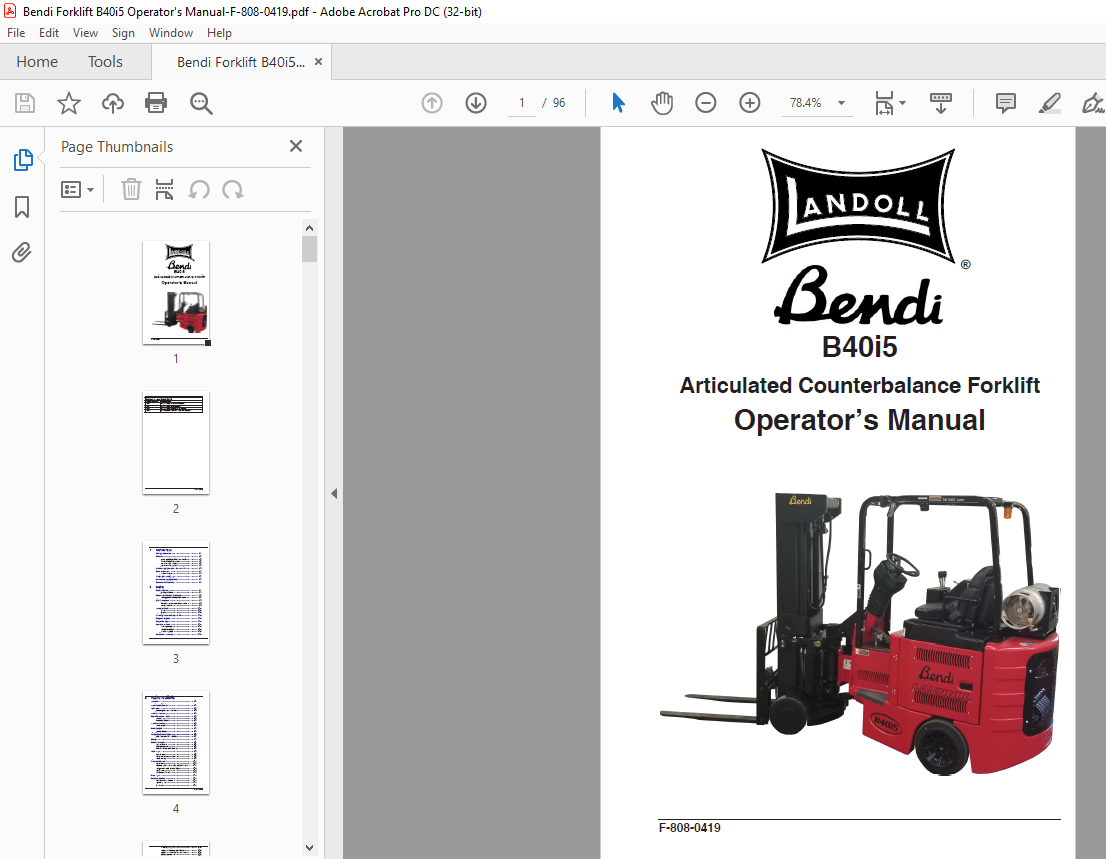Collapse the navigation pane arrow
The width and height of the screenshot is (1106, 859).
pos(334,494)
